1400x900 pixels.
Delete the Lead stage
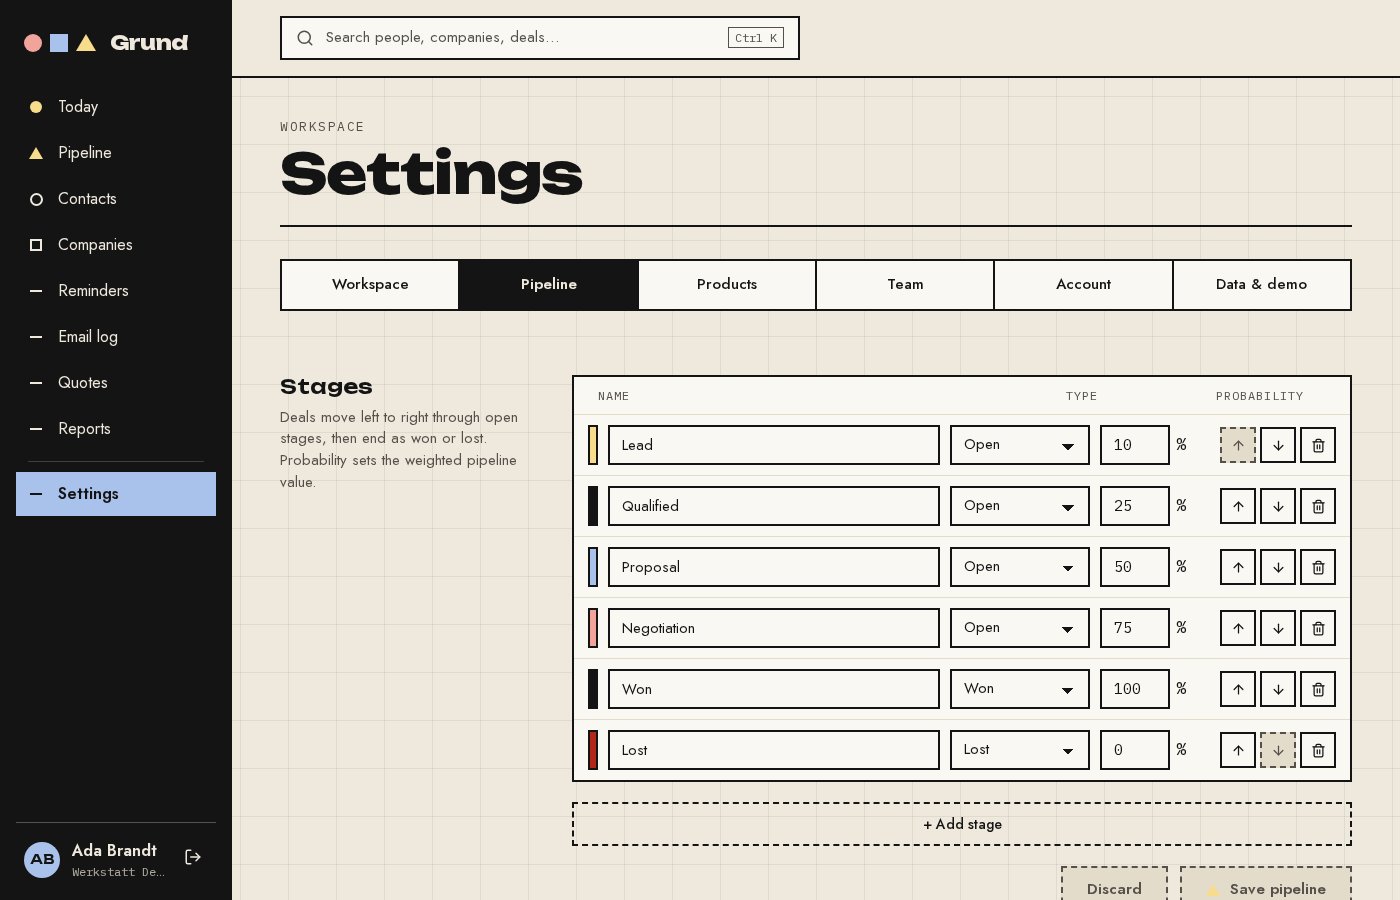pos(1318,445)
